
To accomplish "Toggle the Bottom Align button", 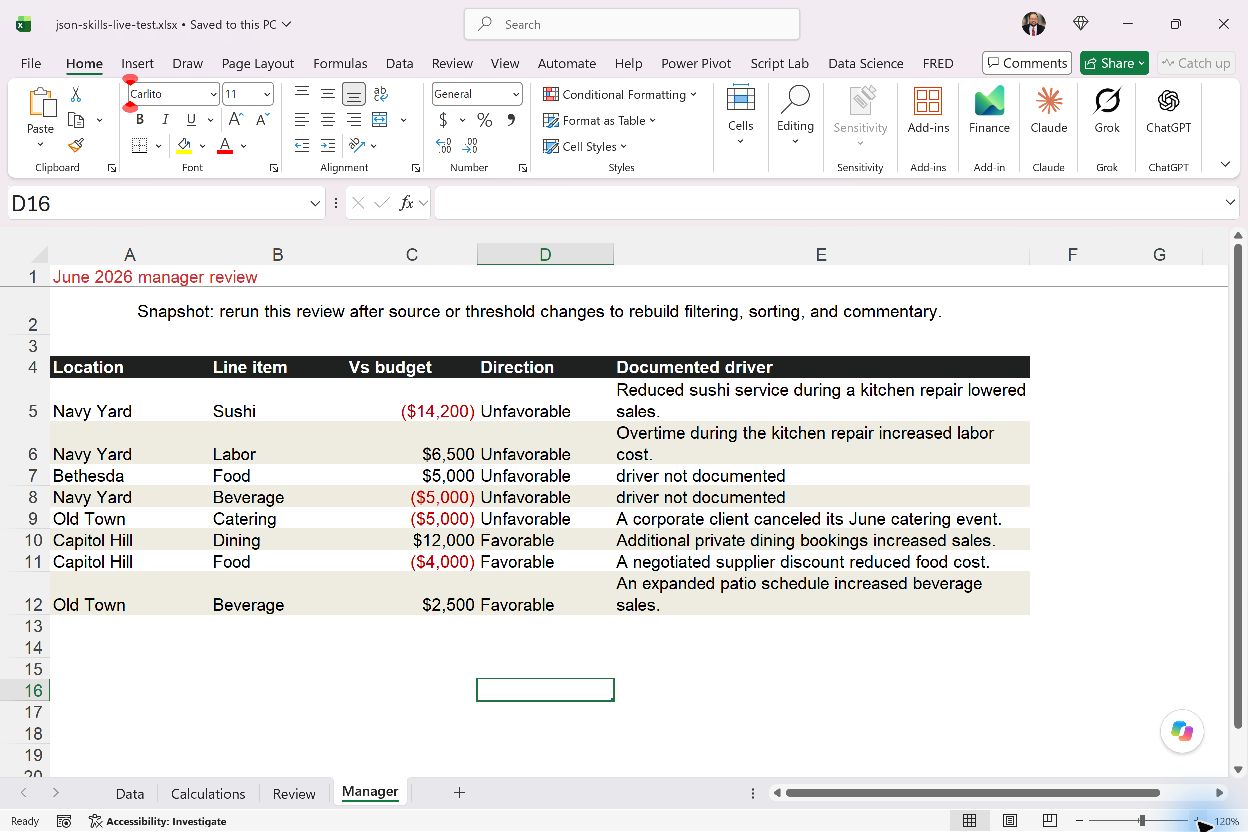I will tap(354, 94).
